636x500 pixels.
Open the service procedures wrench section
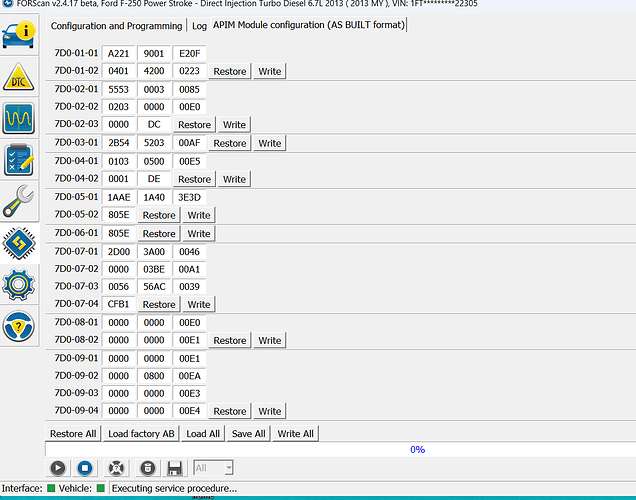19,201
